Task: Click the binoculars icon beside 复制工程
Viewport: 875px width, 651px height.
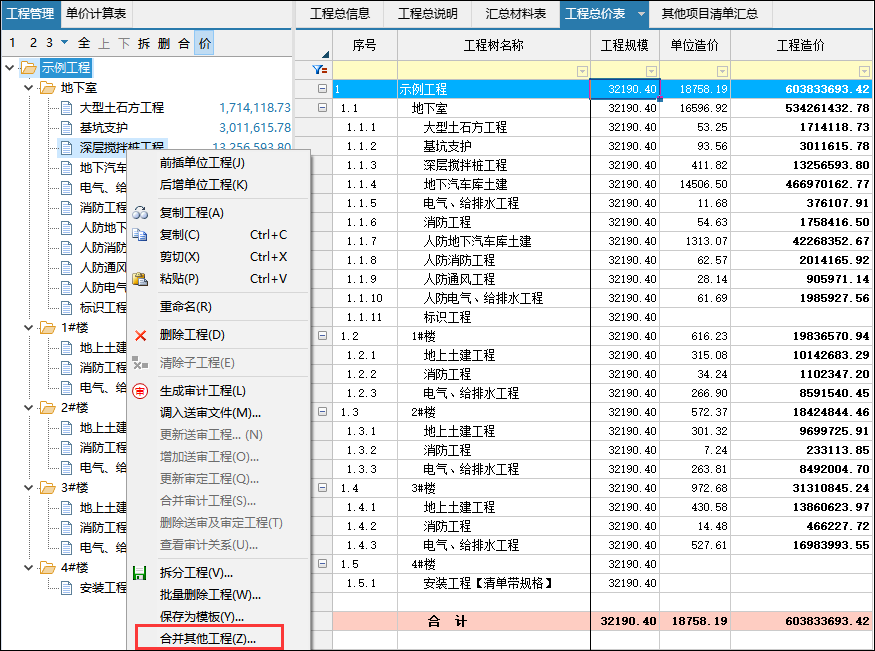Action: click(x=140, y=213)
